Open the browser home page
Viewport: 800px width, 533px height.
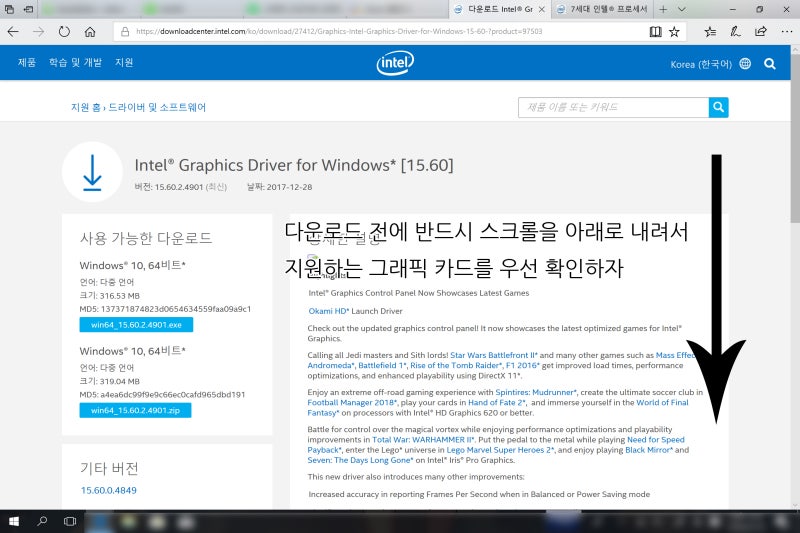pyautogui.click(x=90, y=32)
